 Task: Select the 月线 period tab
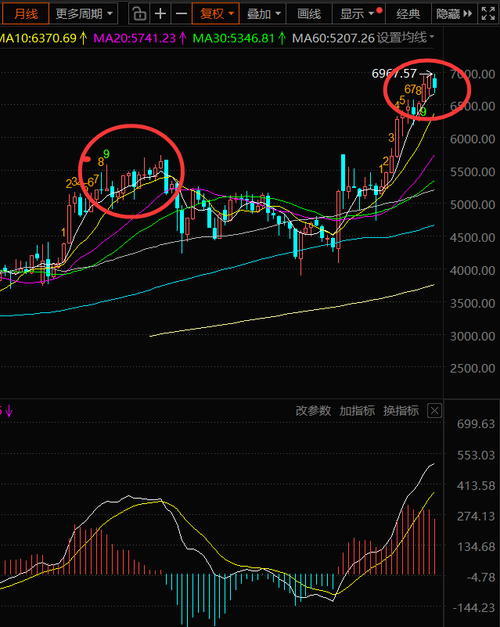point(26,14)
